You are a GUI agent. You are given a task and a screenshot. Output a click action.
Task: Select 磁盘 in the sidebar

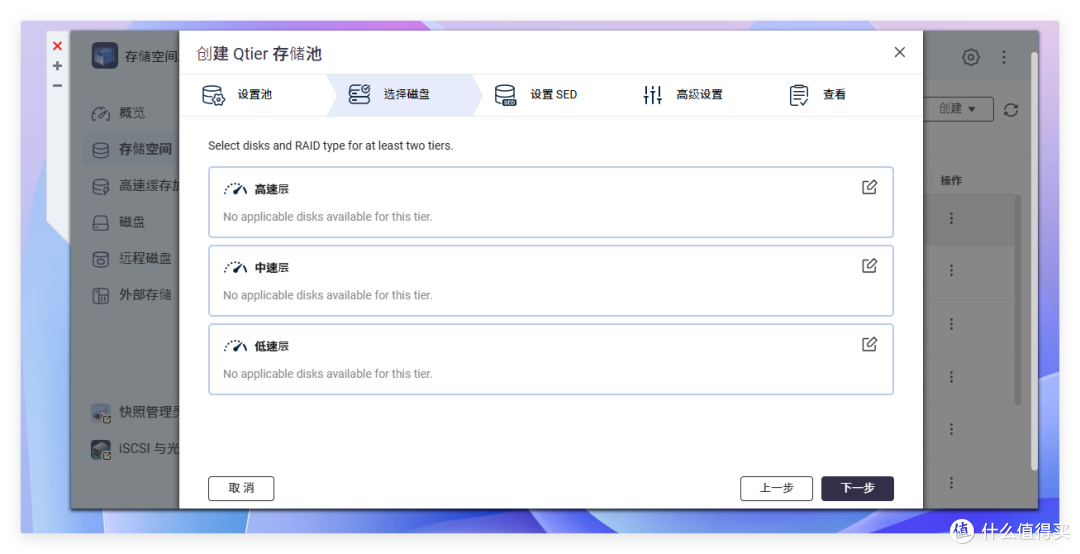pos(132,222)
